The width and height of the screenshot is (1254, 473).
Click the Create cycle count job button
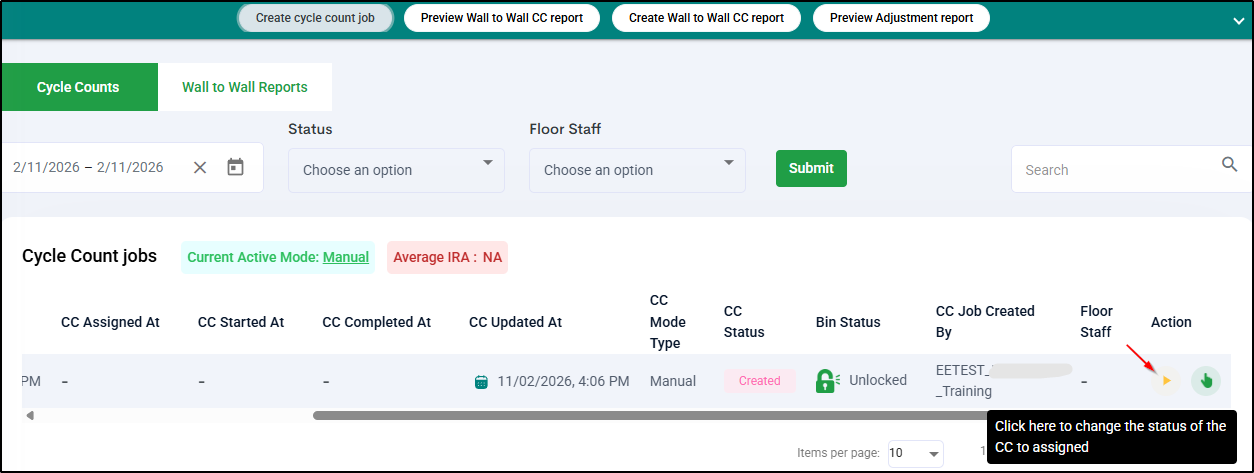[315, 18]
